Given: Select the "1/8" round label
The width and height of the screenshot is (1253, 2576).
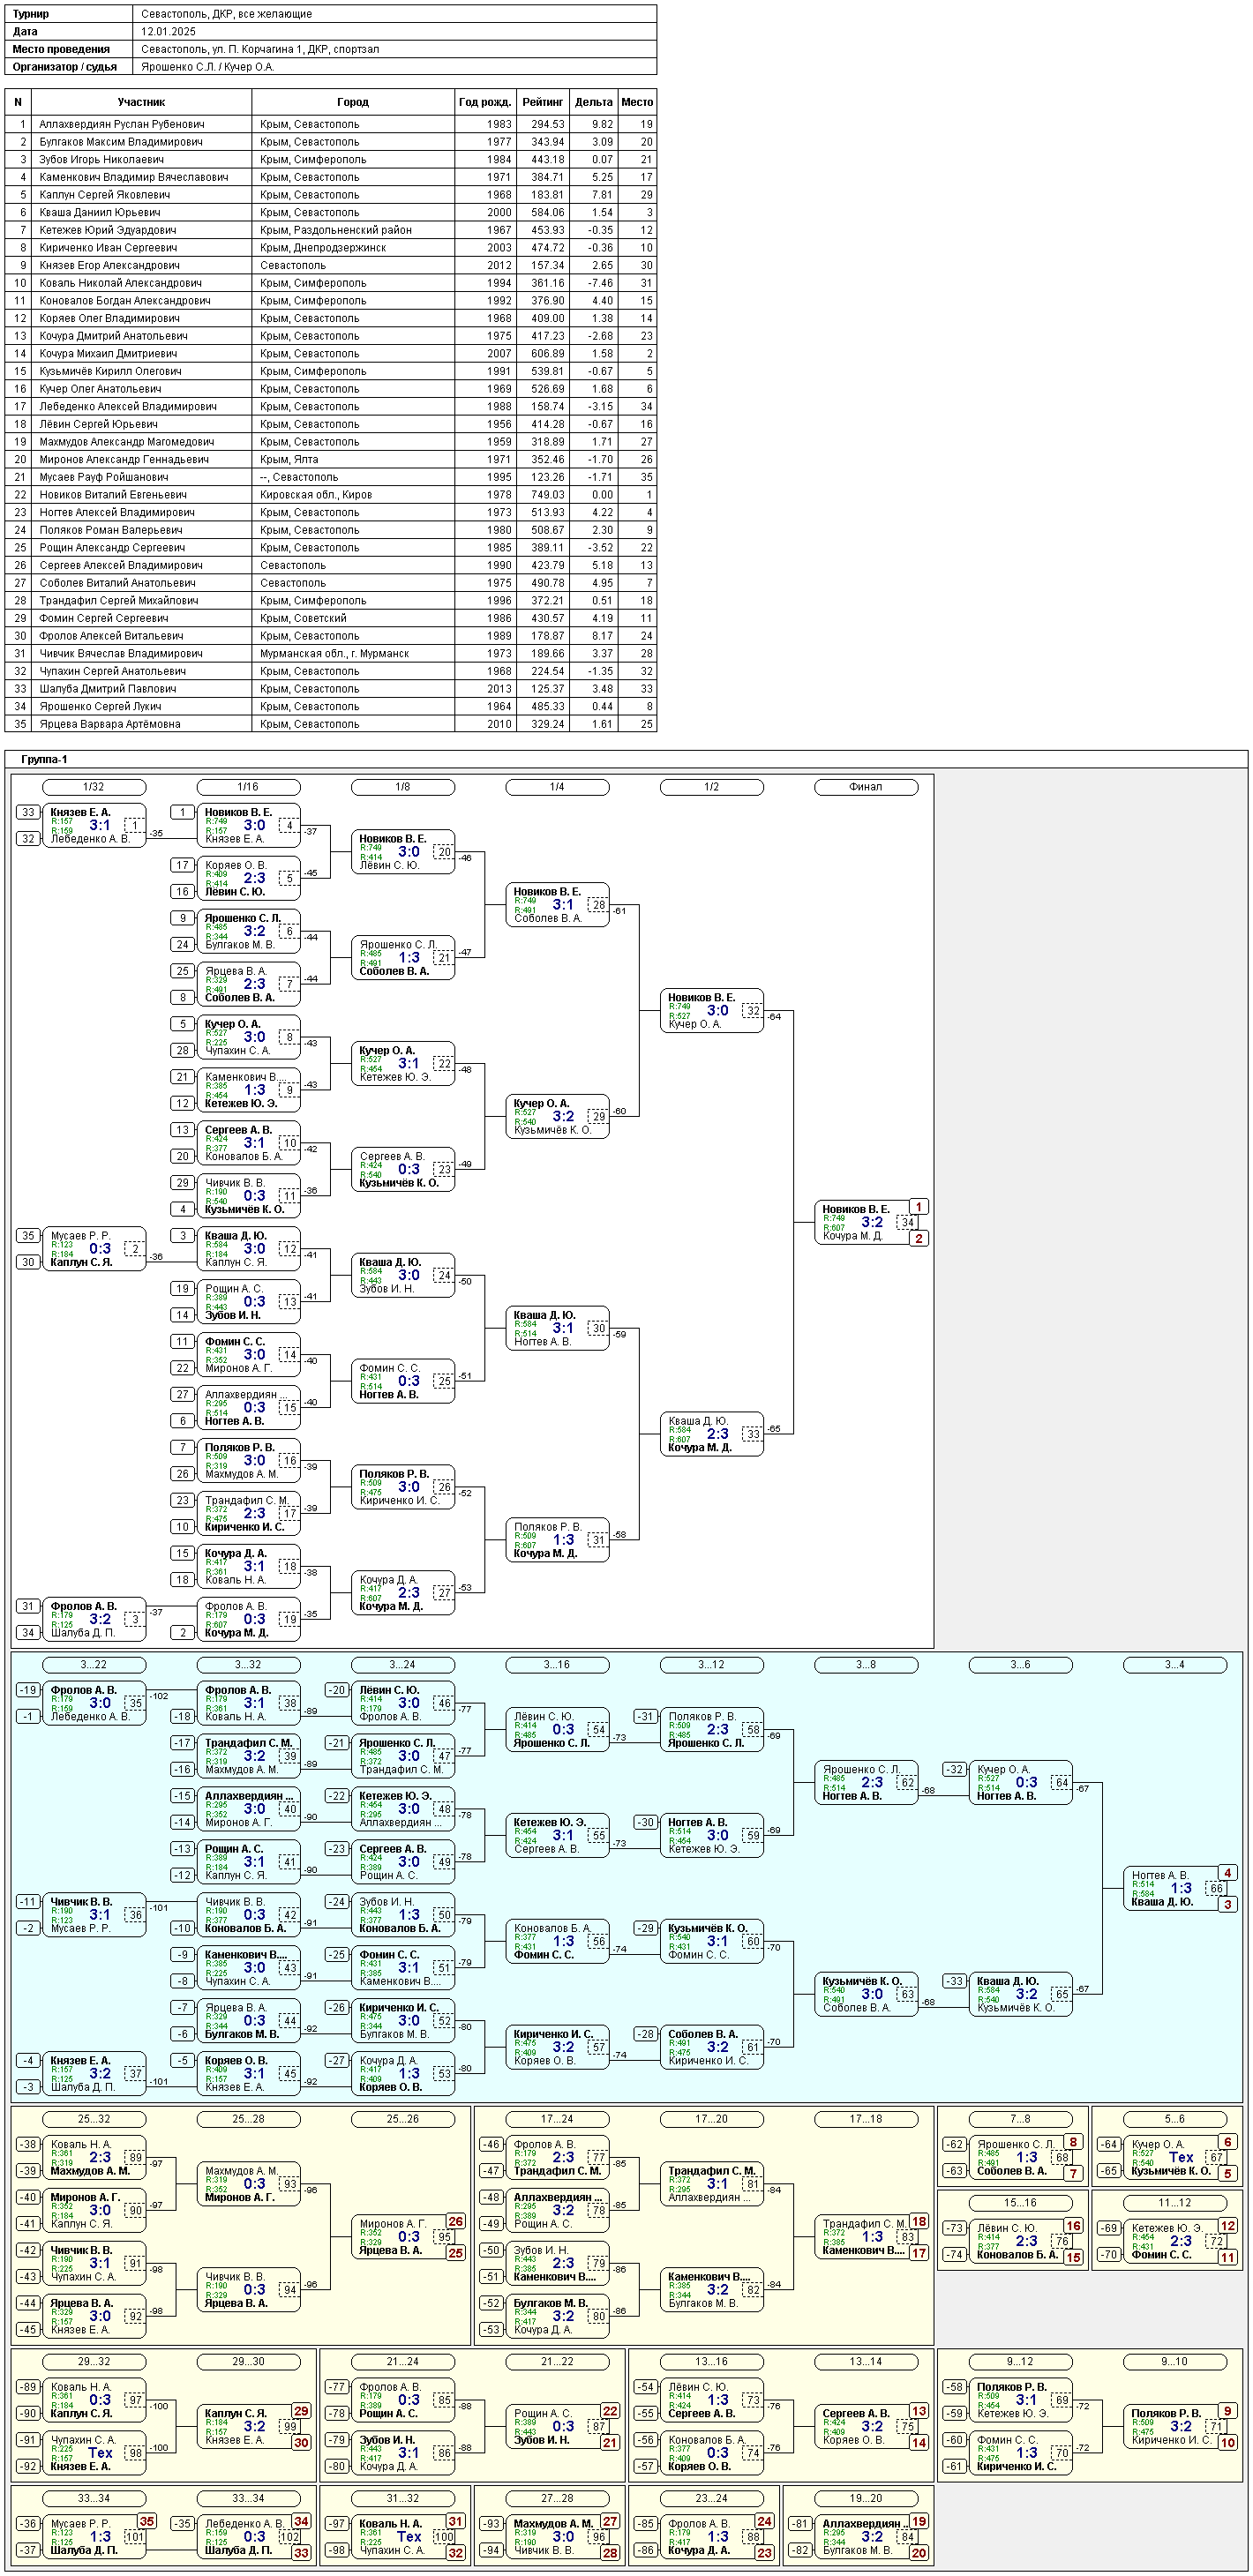Looking at the screenshot, I should click(402, 787).
